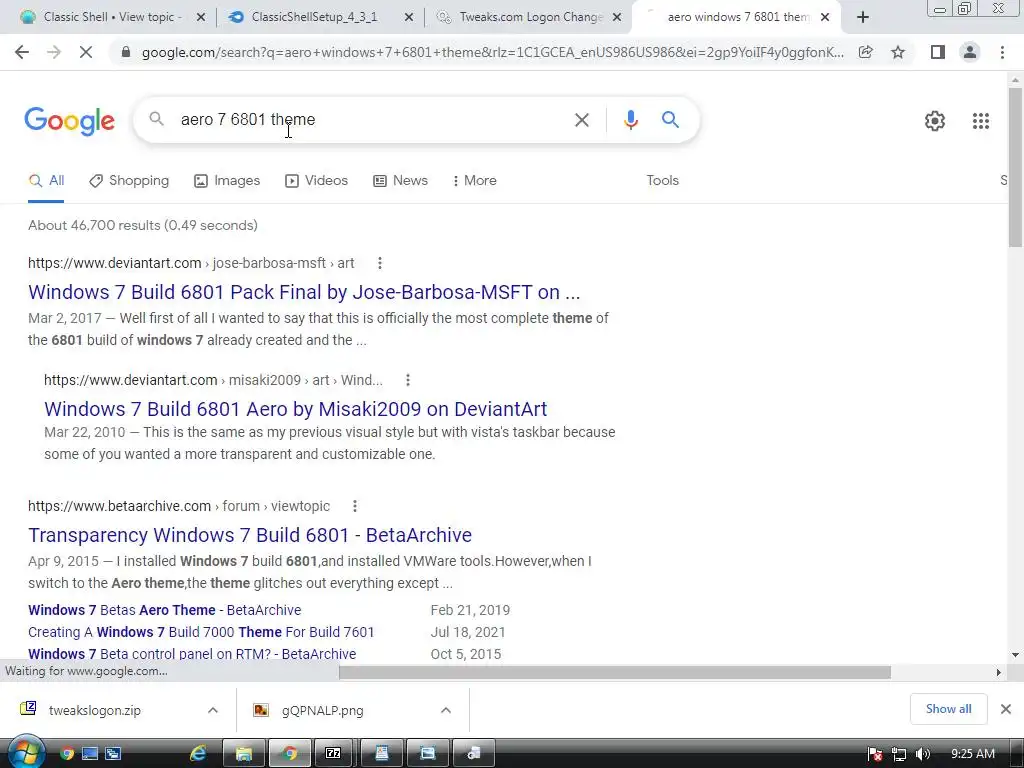Open a new browser tab
Viewport: 1024px width, 768px height.
[x=863, y=17]
